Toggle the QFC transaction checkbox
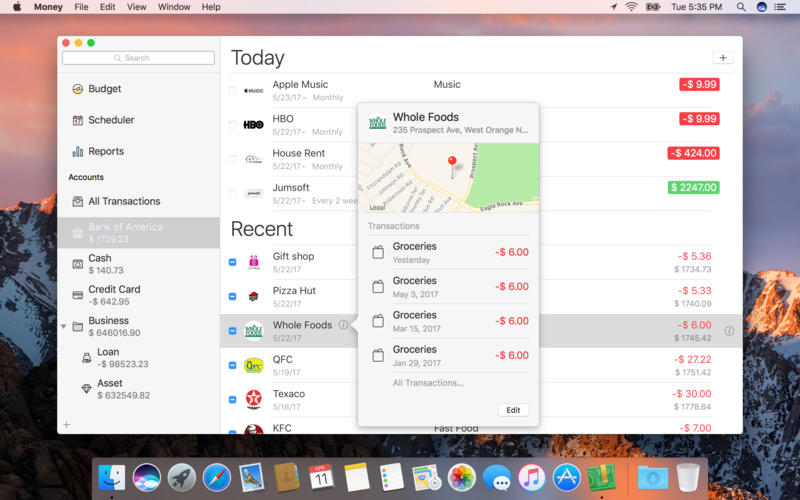This screenshot has height=500, width=800. [x=232, y=365]
